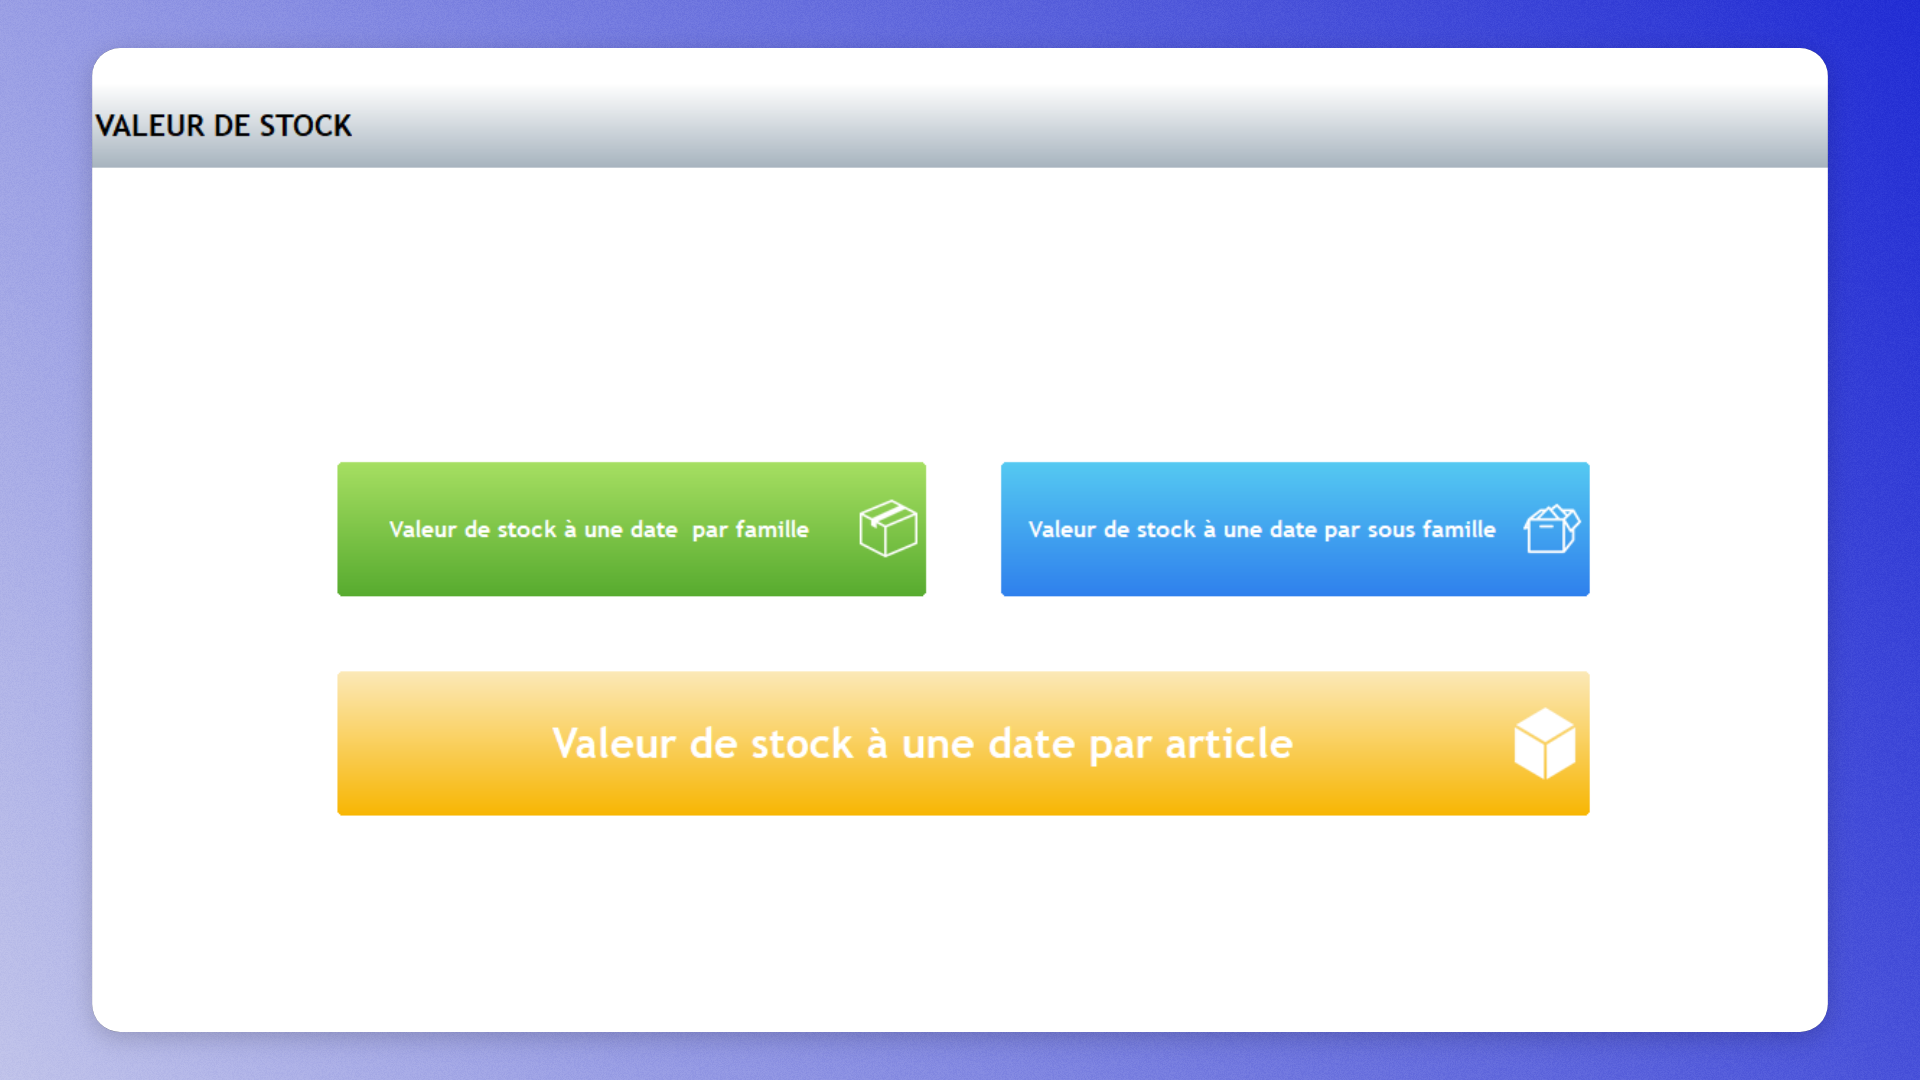Select the blue 'par sous famille' text

pyautogui.click(x=1262, y=530)
